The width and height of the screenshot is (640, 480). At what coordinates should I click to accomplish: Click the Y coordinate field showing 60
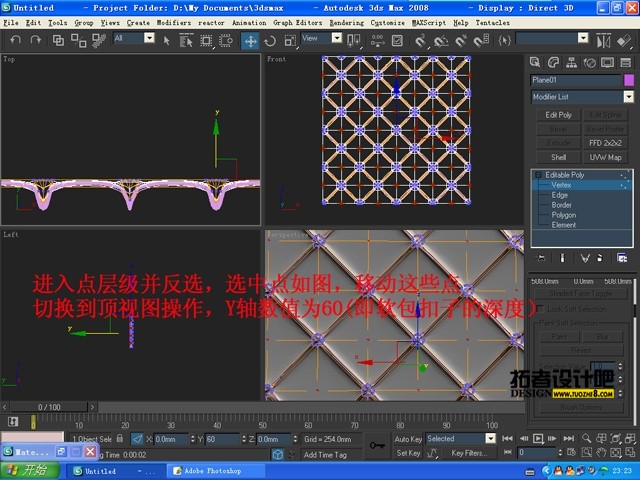(x=222, y=439)
